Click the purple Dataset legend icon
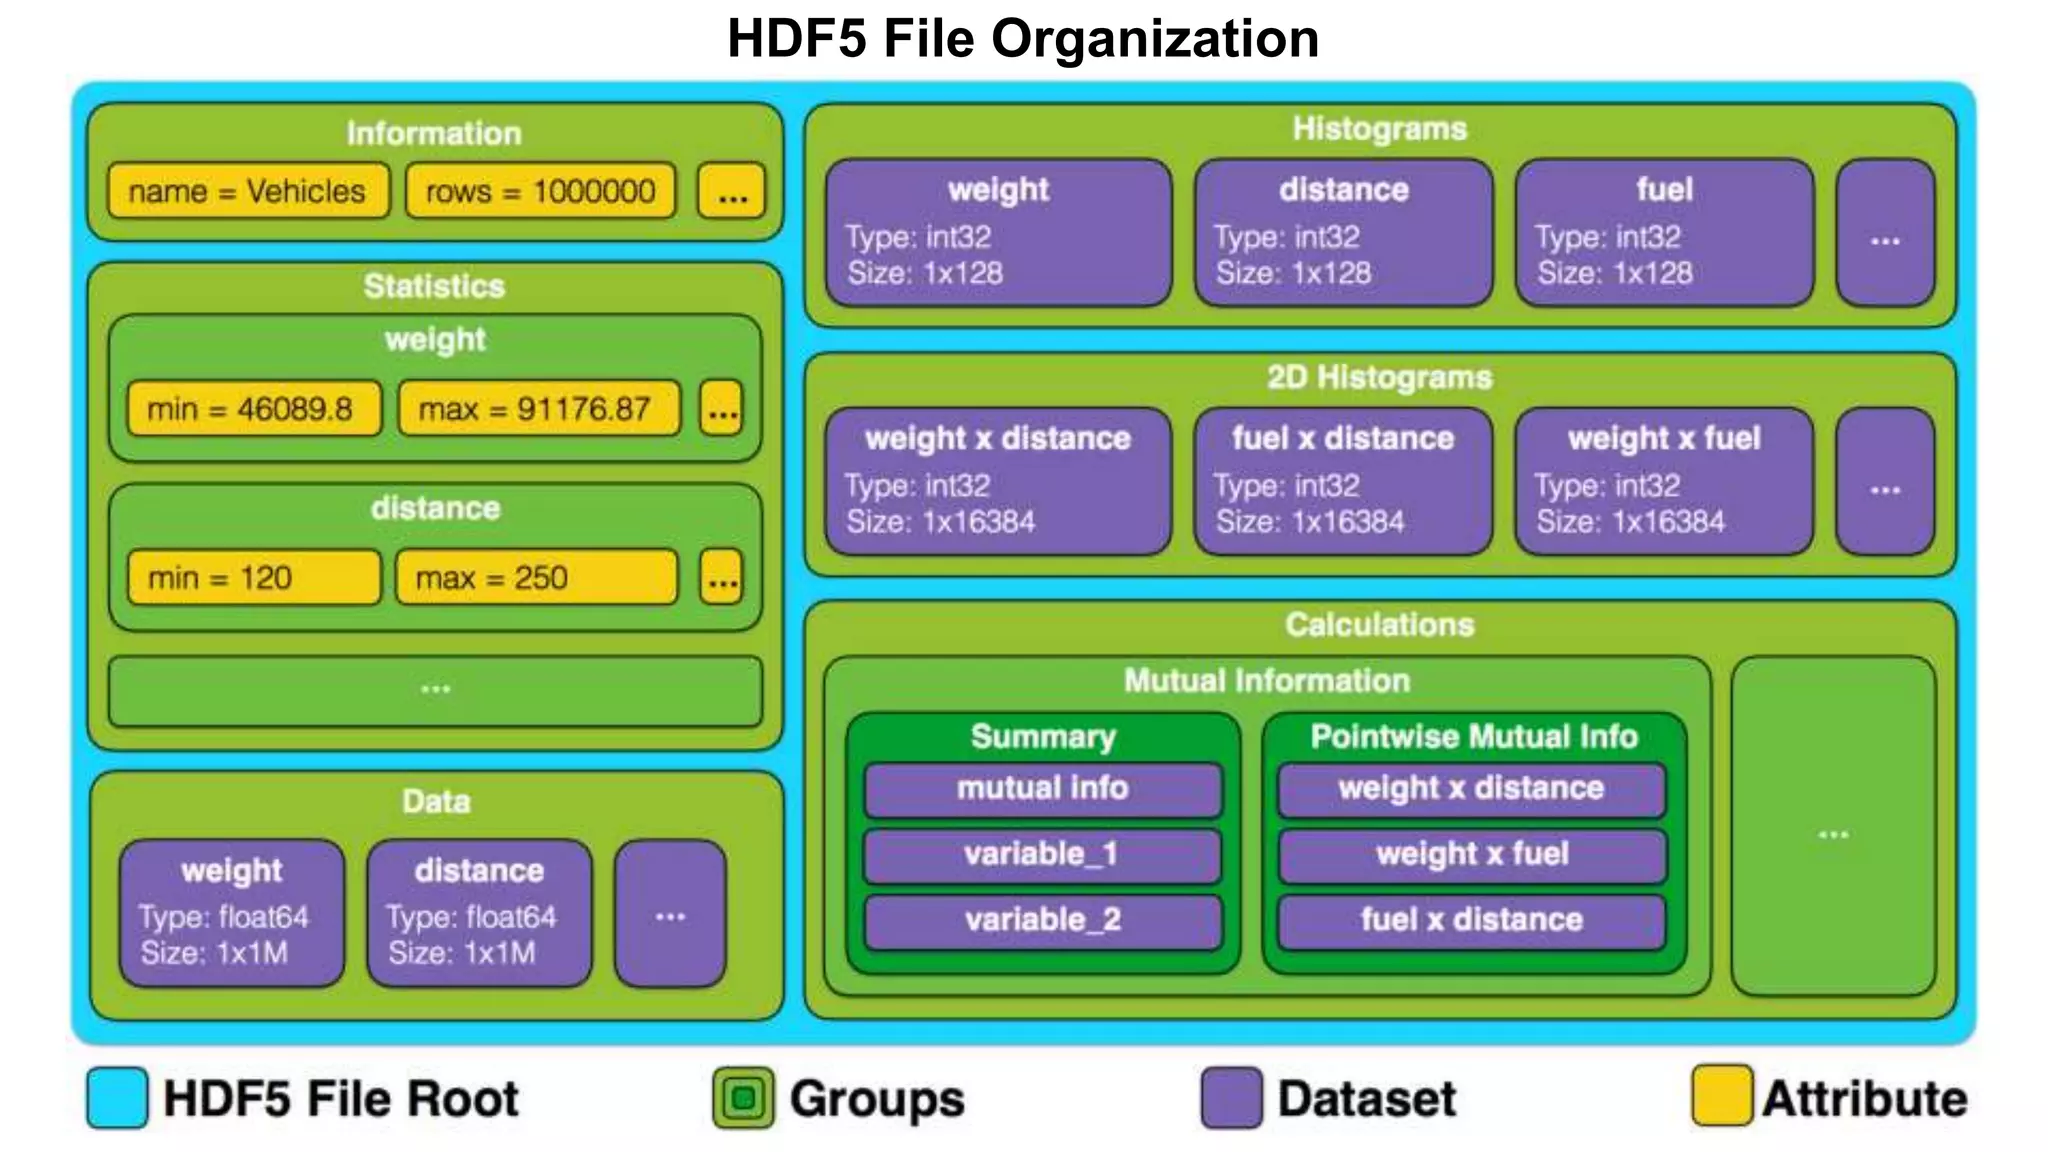The width and height of the screenshot is (2048, 1152). pos(1231,1098)
